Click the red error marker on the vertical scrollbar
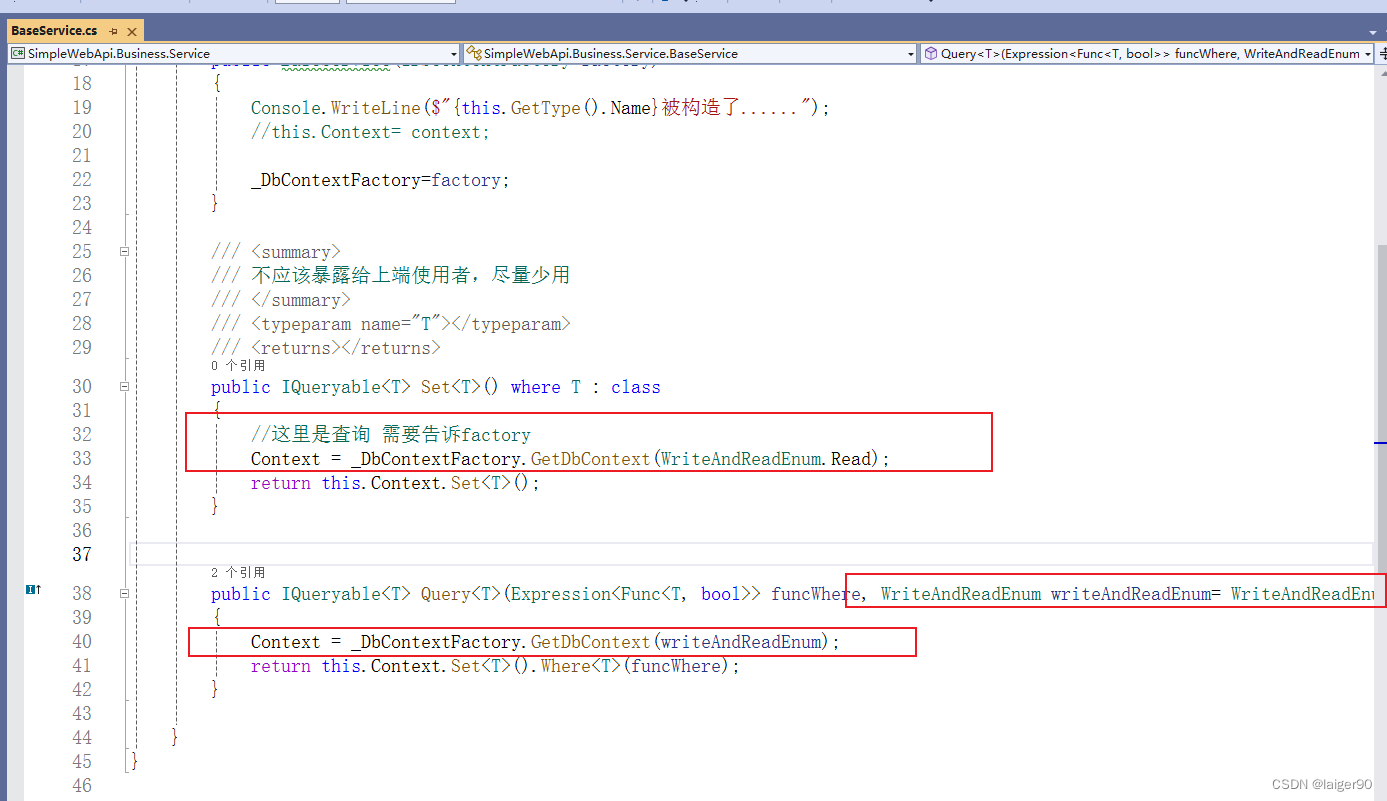Viewport: 1387px width, 801px height. tap(1381, 443)
